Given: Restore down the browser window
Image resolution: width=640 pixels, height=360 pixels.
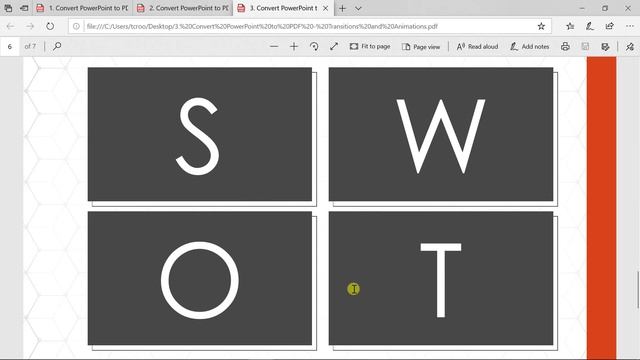Looking at the screenshot, I should [x=605, y=8].
